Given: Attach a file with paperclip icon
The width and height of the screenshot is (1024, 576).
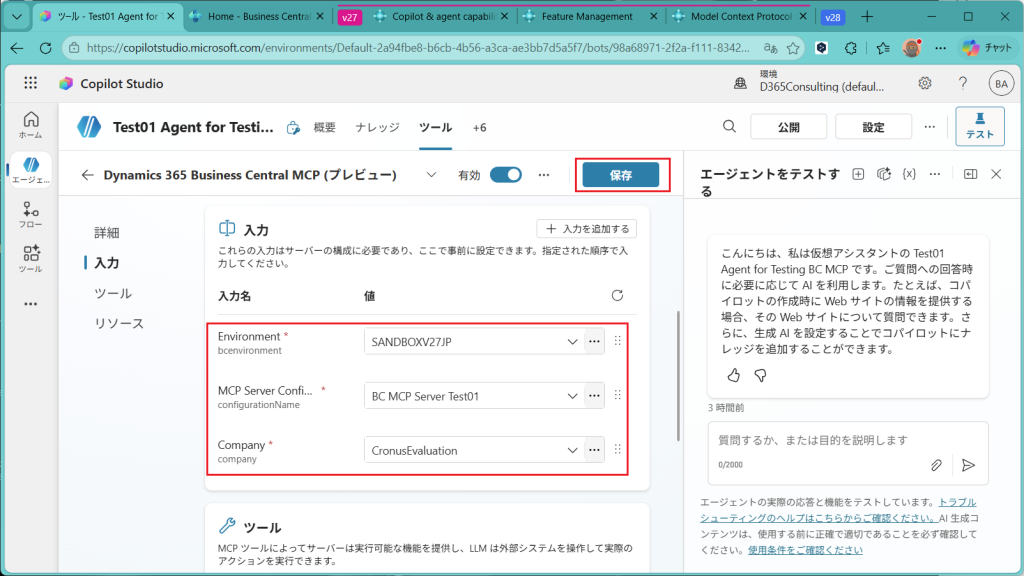Looking at the screenshot, I should 937,465.
